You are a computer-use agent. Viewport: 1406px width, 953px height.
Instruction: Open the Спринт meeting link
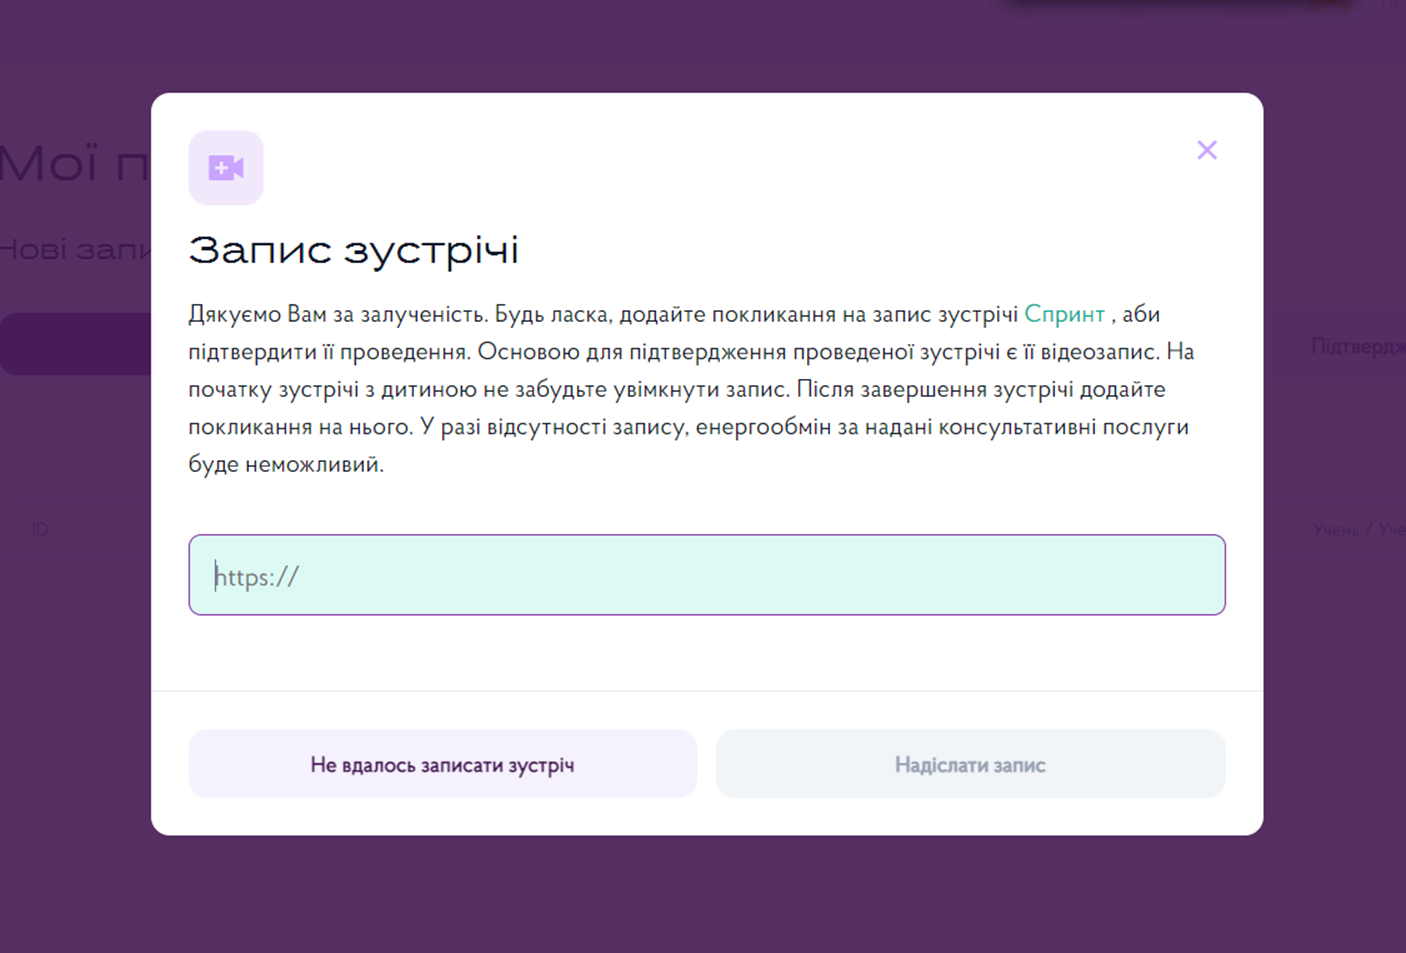click(1064, 314)
